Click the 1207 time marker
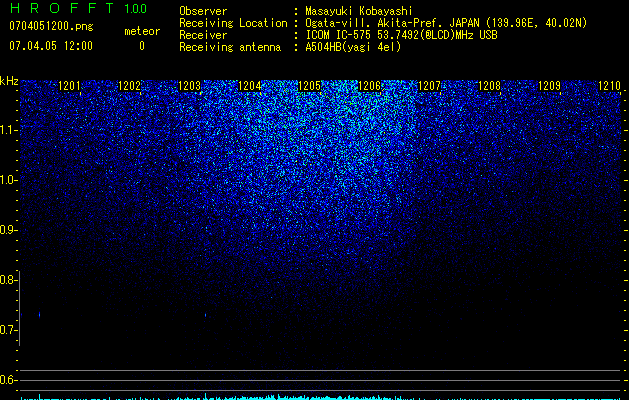 click(430, 86)
